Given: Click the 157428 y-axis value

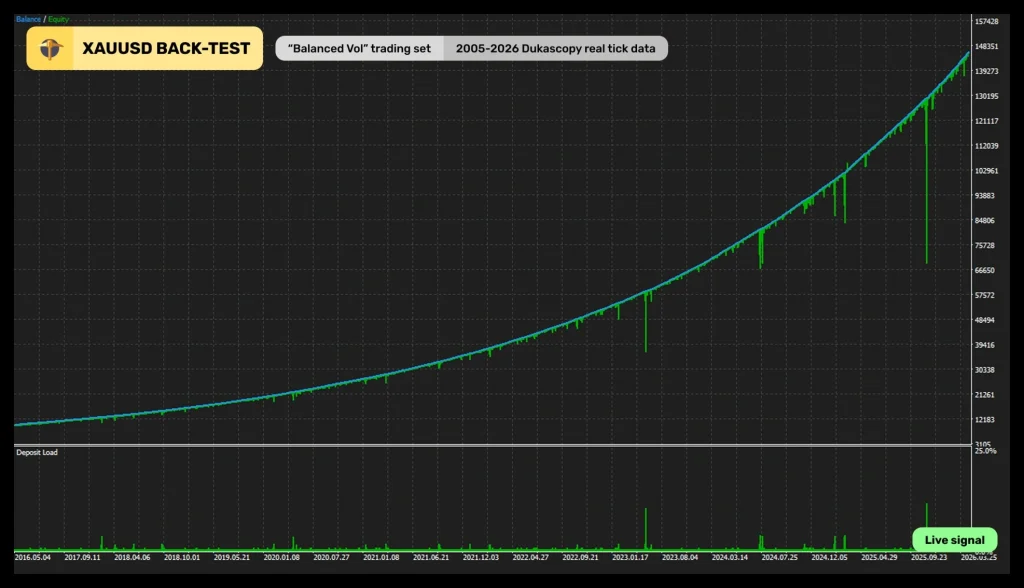Looking at the screenshot, I should (986, 22).
